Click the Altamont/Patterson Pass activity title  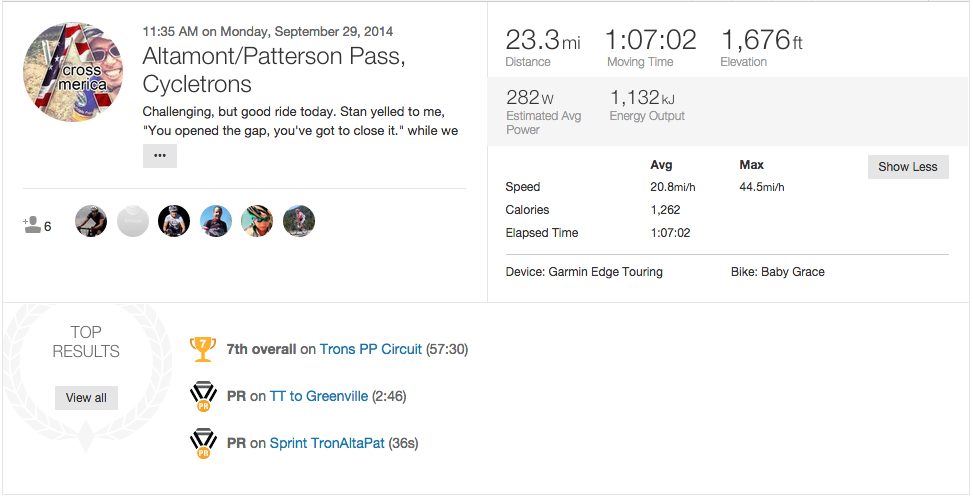[274, 69]
